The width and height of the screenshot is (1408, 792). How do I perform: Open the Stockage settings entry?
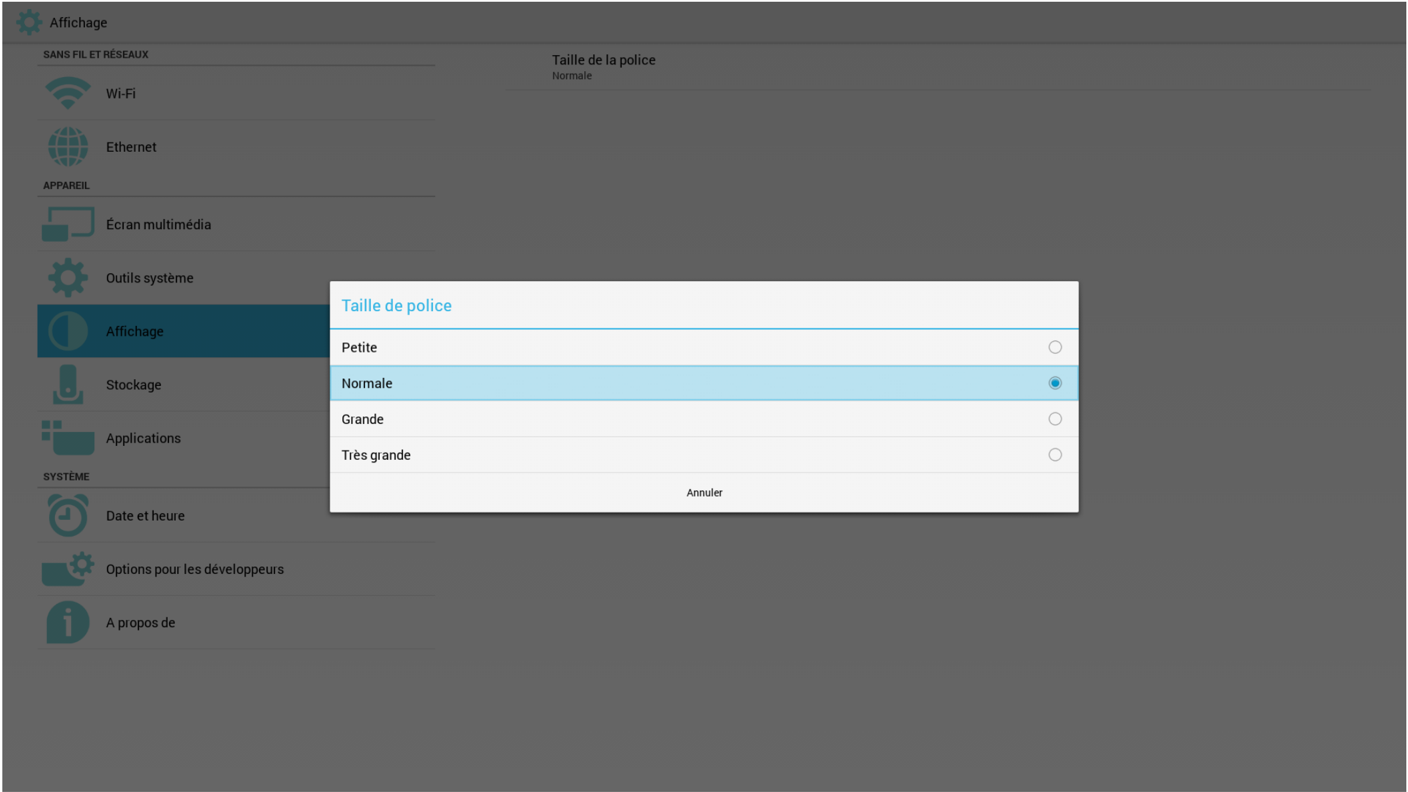tap(184, 385)
